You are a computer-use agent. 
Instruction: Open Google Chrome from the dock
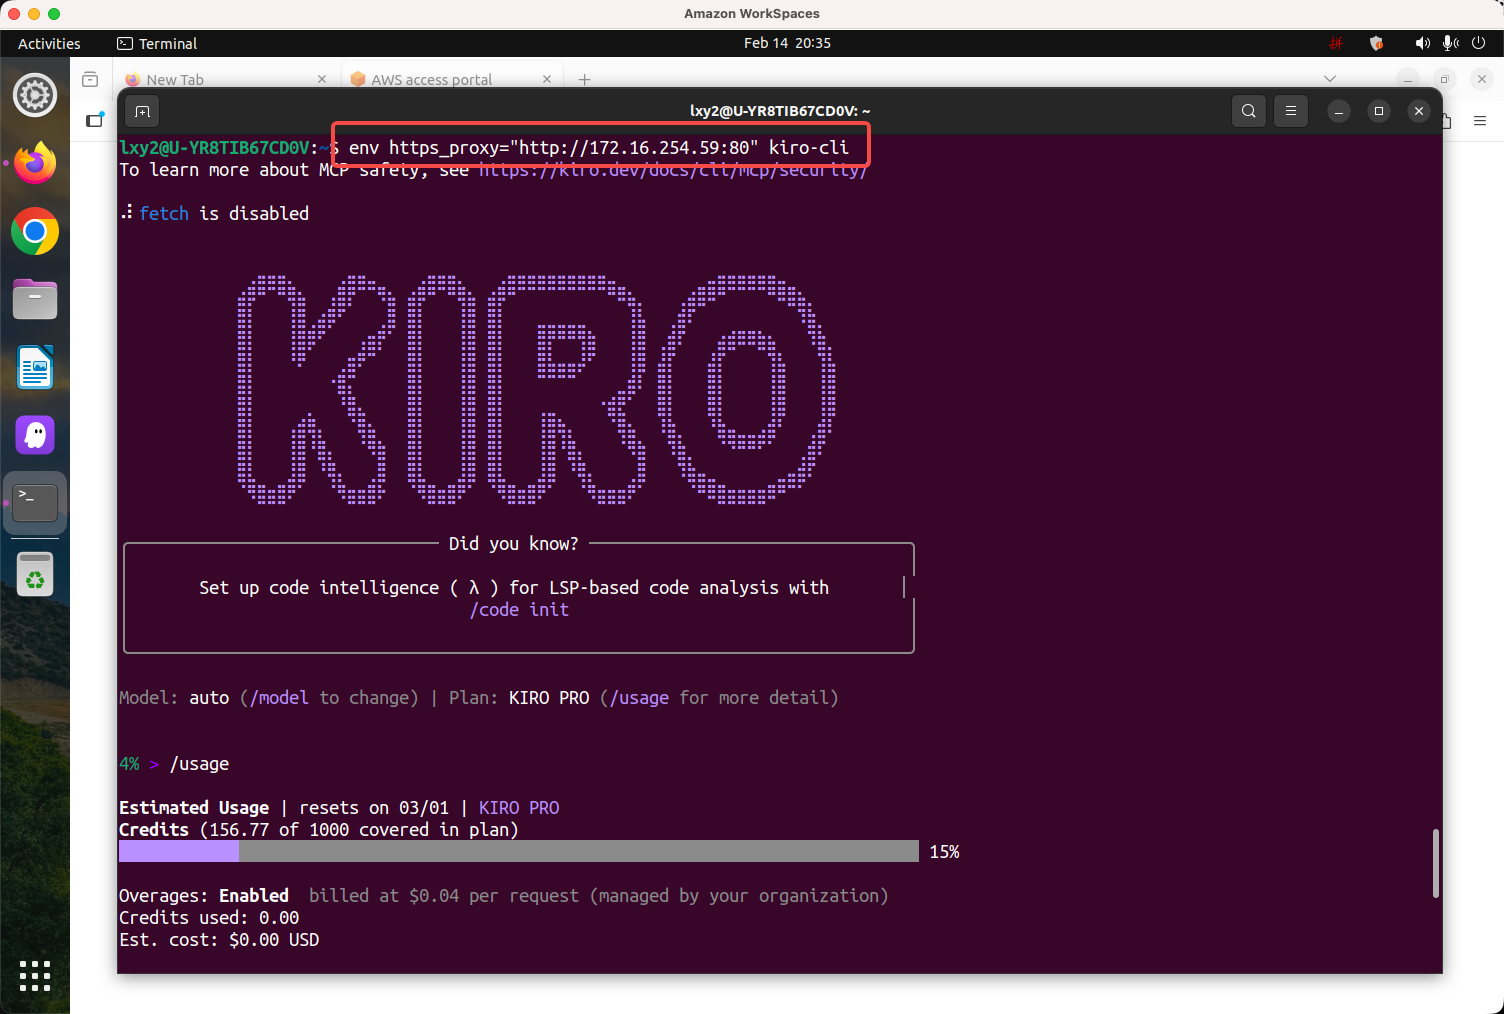click(35, 232)
